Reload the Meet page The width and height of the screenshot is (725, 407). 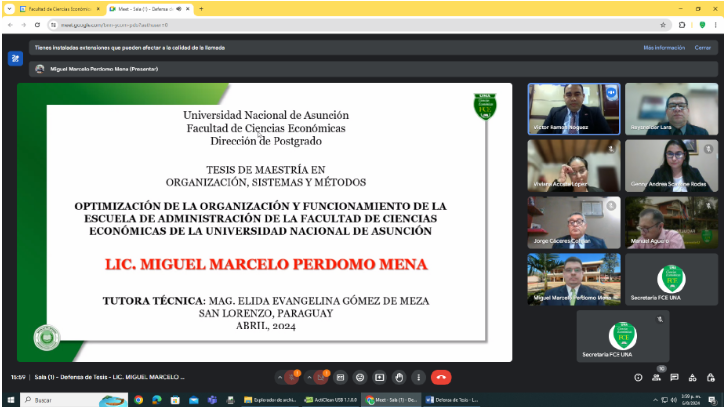click(x=37, y=25)
